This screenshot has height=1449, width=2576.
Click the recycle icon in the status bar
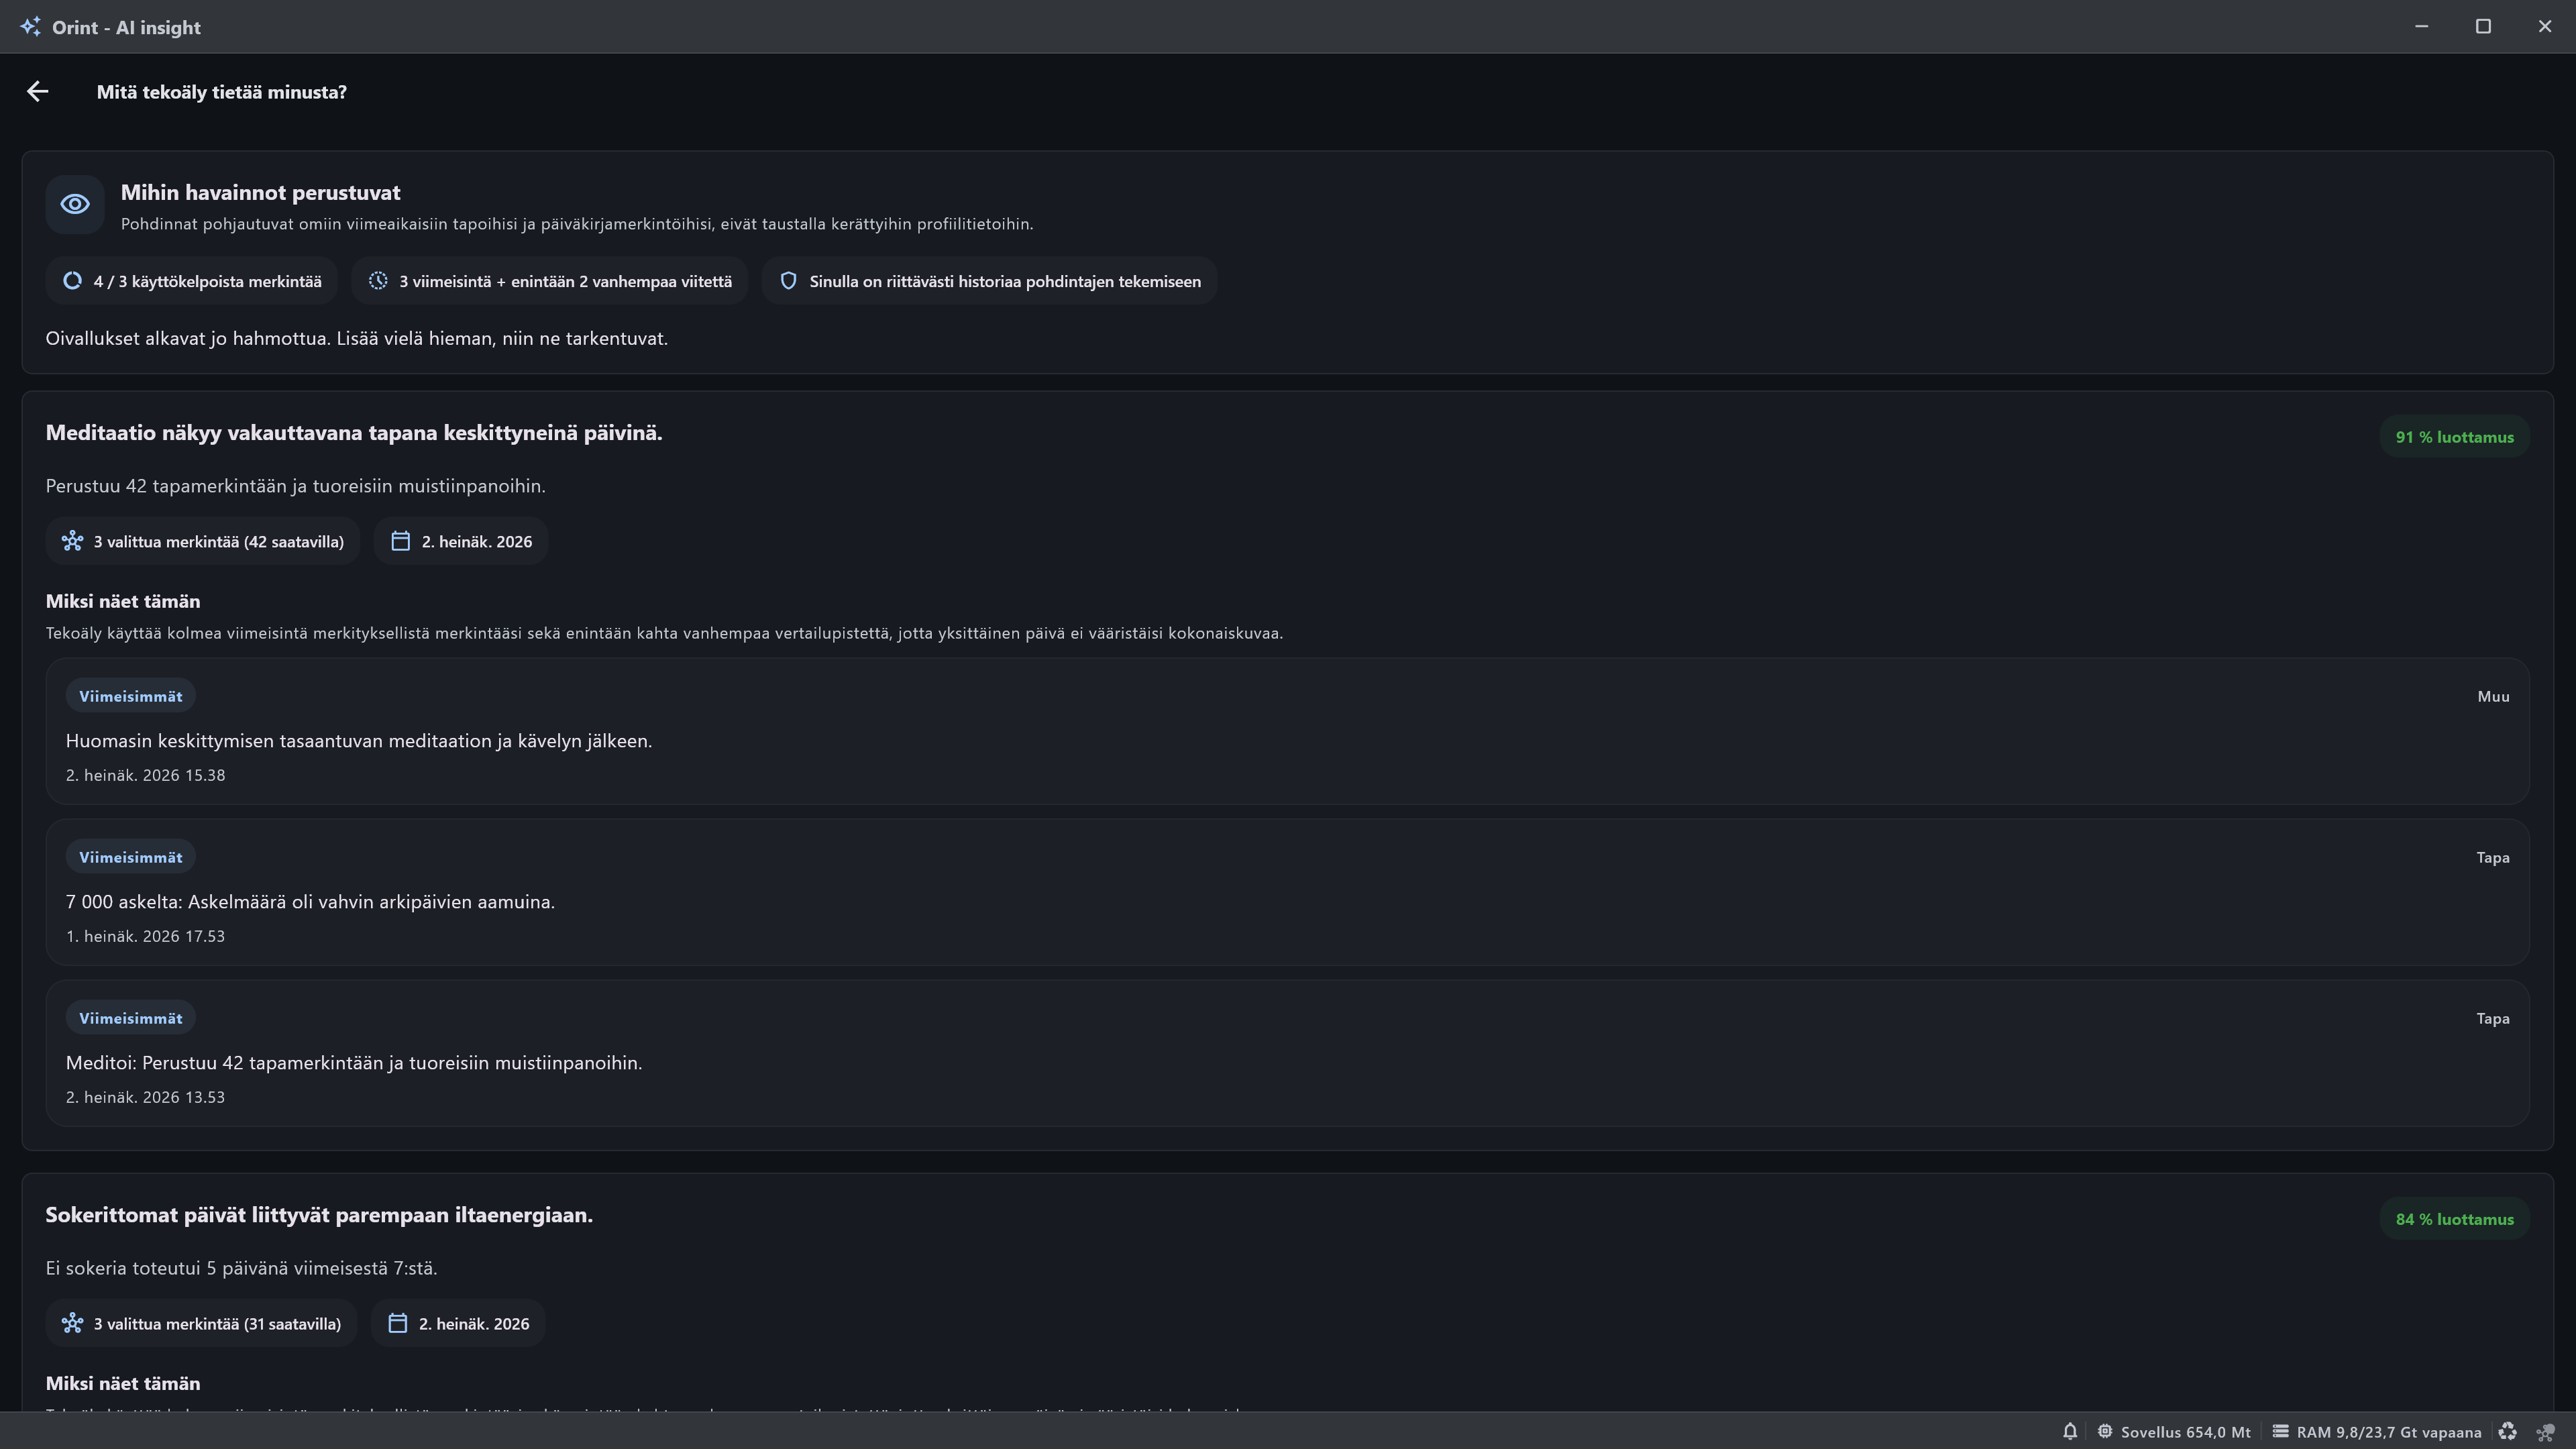2507,1431
